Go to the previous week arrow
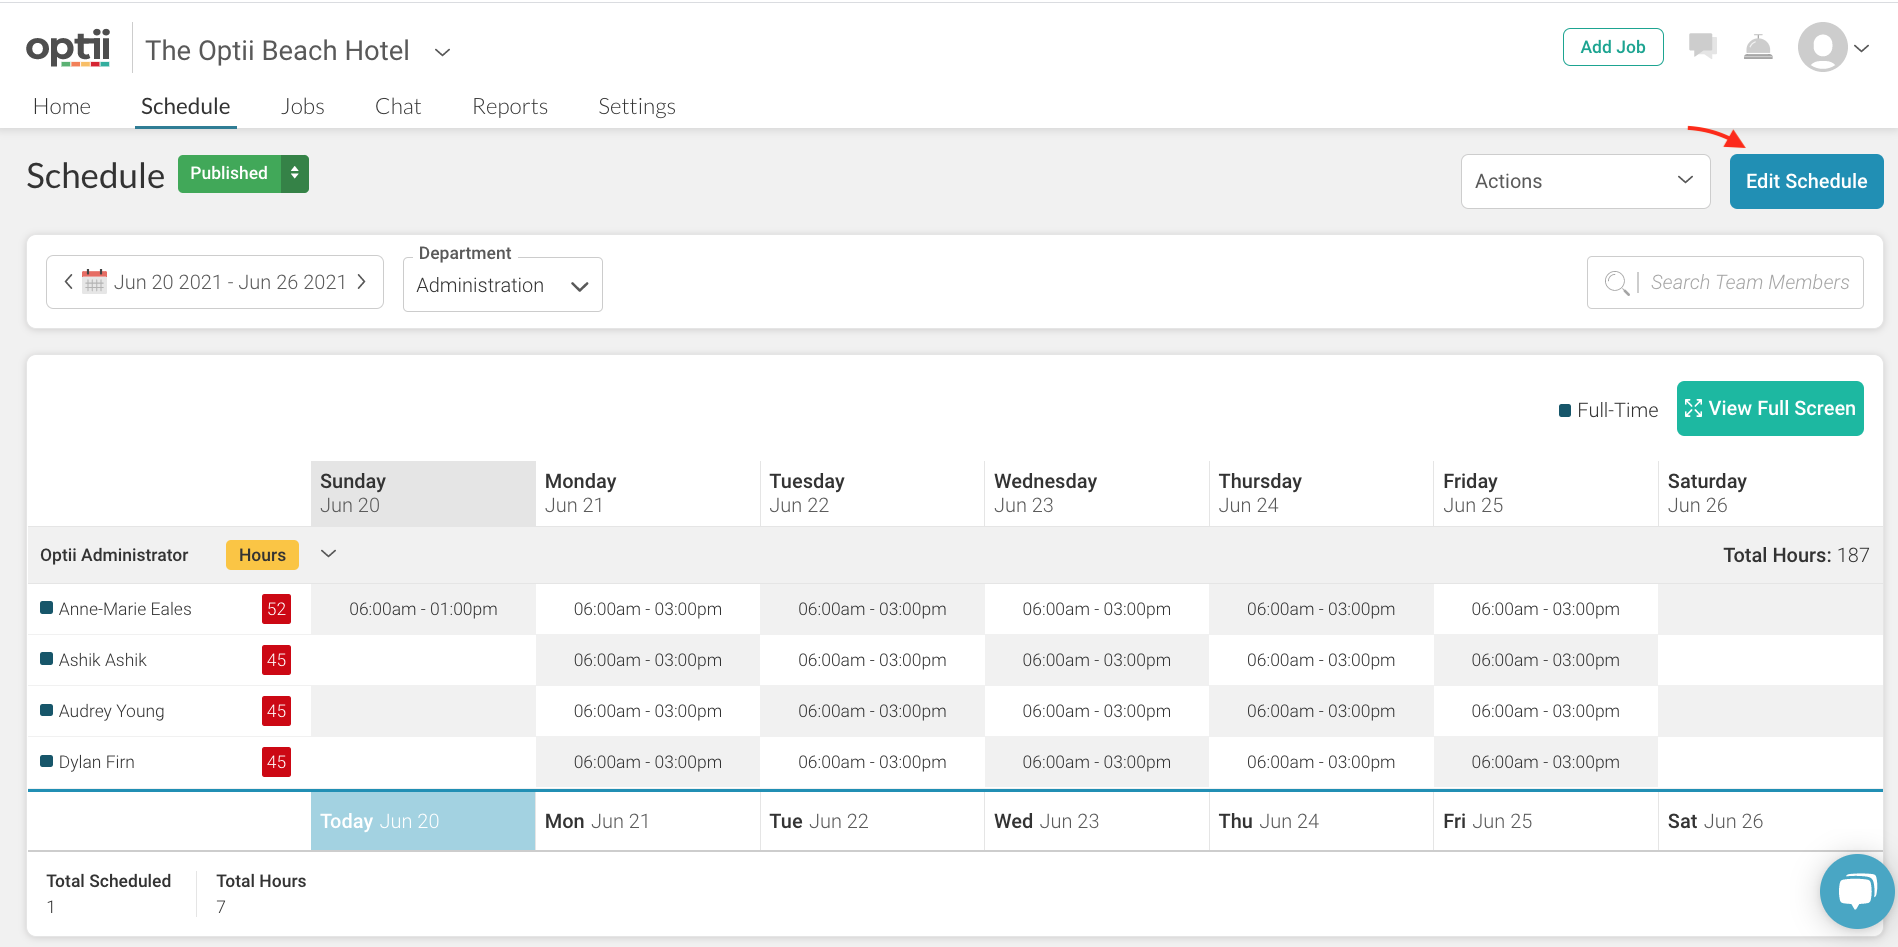The width and height of the screenshot is (1898, 947). tap(68, 282)
